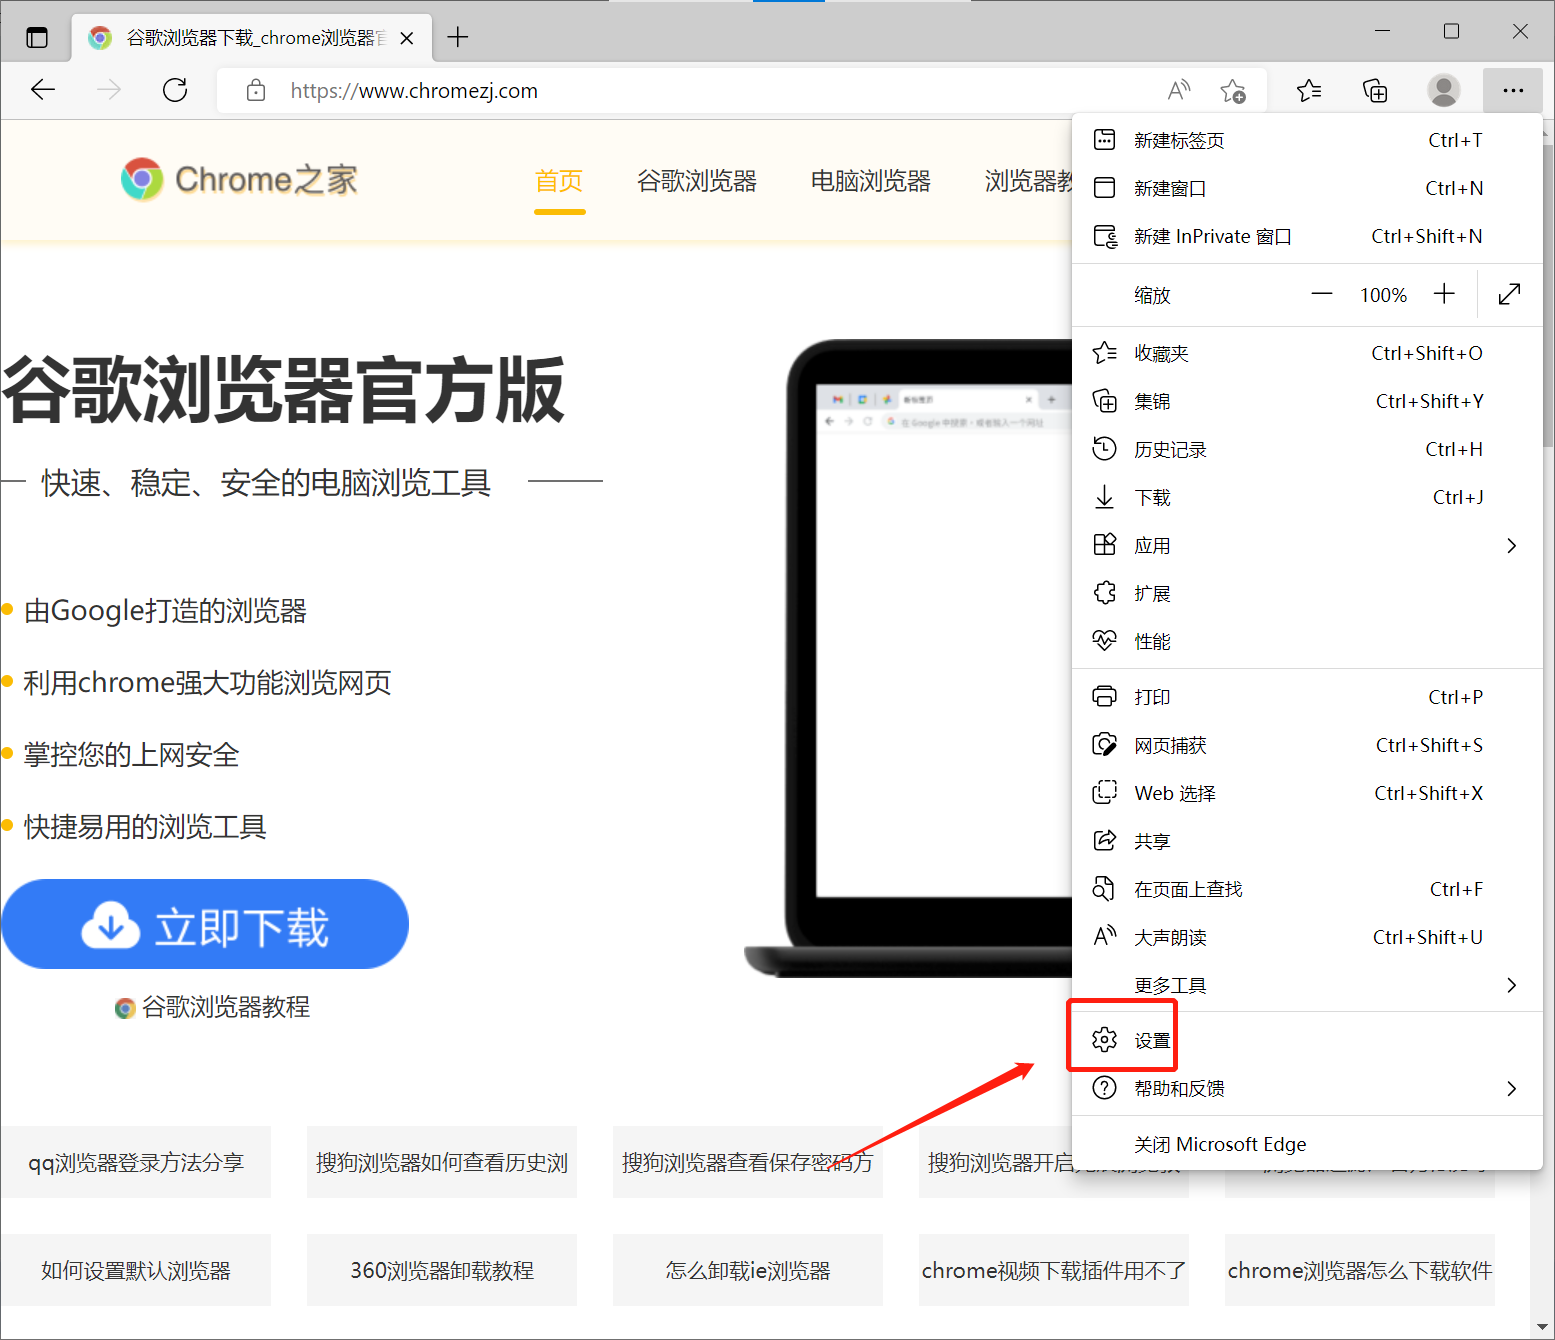Viewport: 1555px width, 1340px height.
Task: Enter full screen via the zoom arrows icon
Action: [x=1508, y=294]
